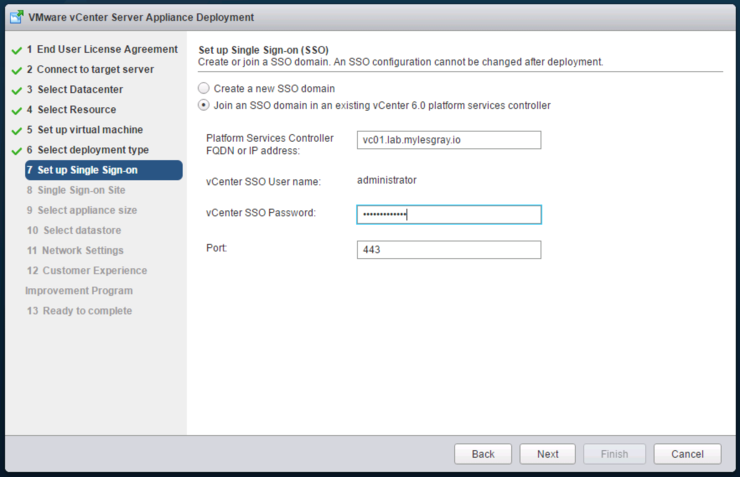Go to step 6 Select deployment type

coord(88,150)
